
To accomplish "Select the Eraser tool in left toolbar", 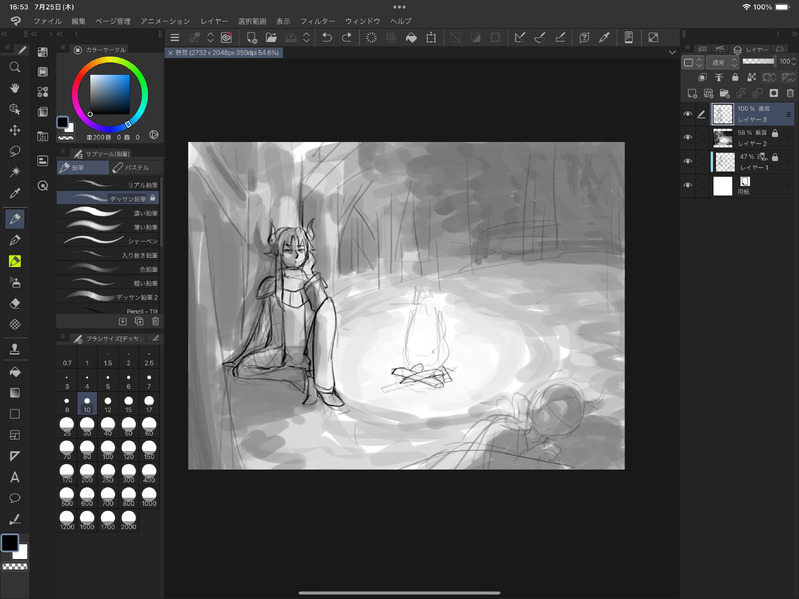I will click(x=15, y=303).
